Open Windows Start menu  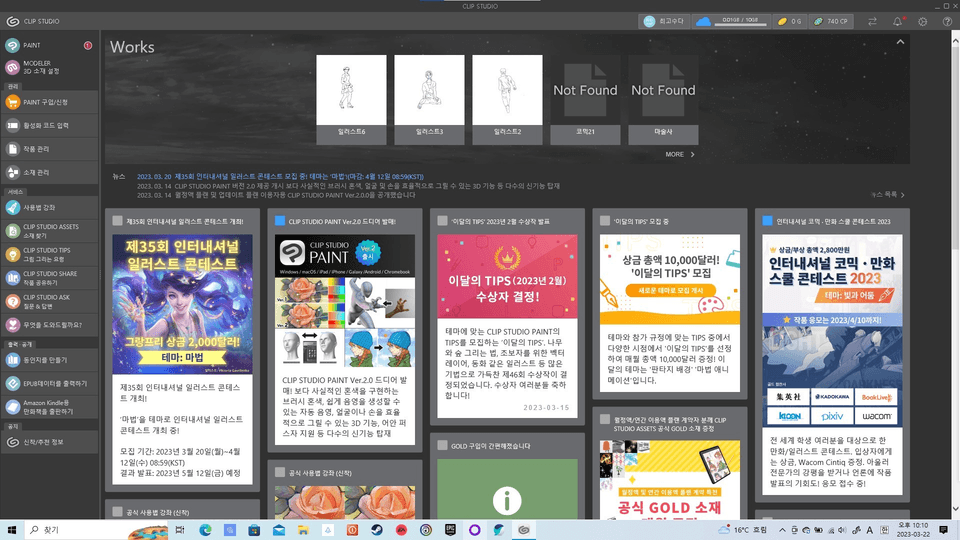12,530
